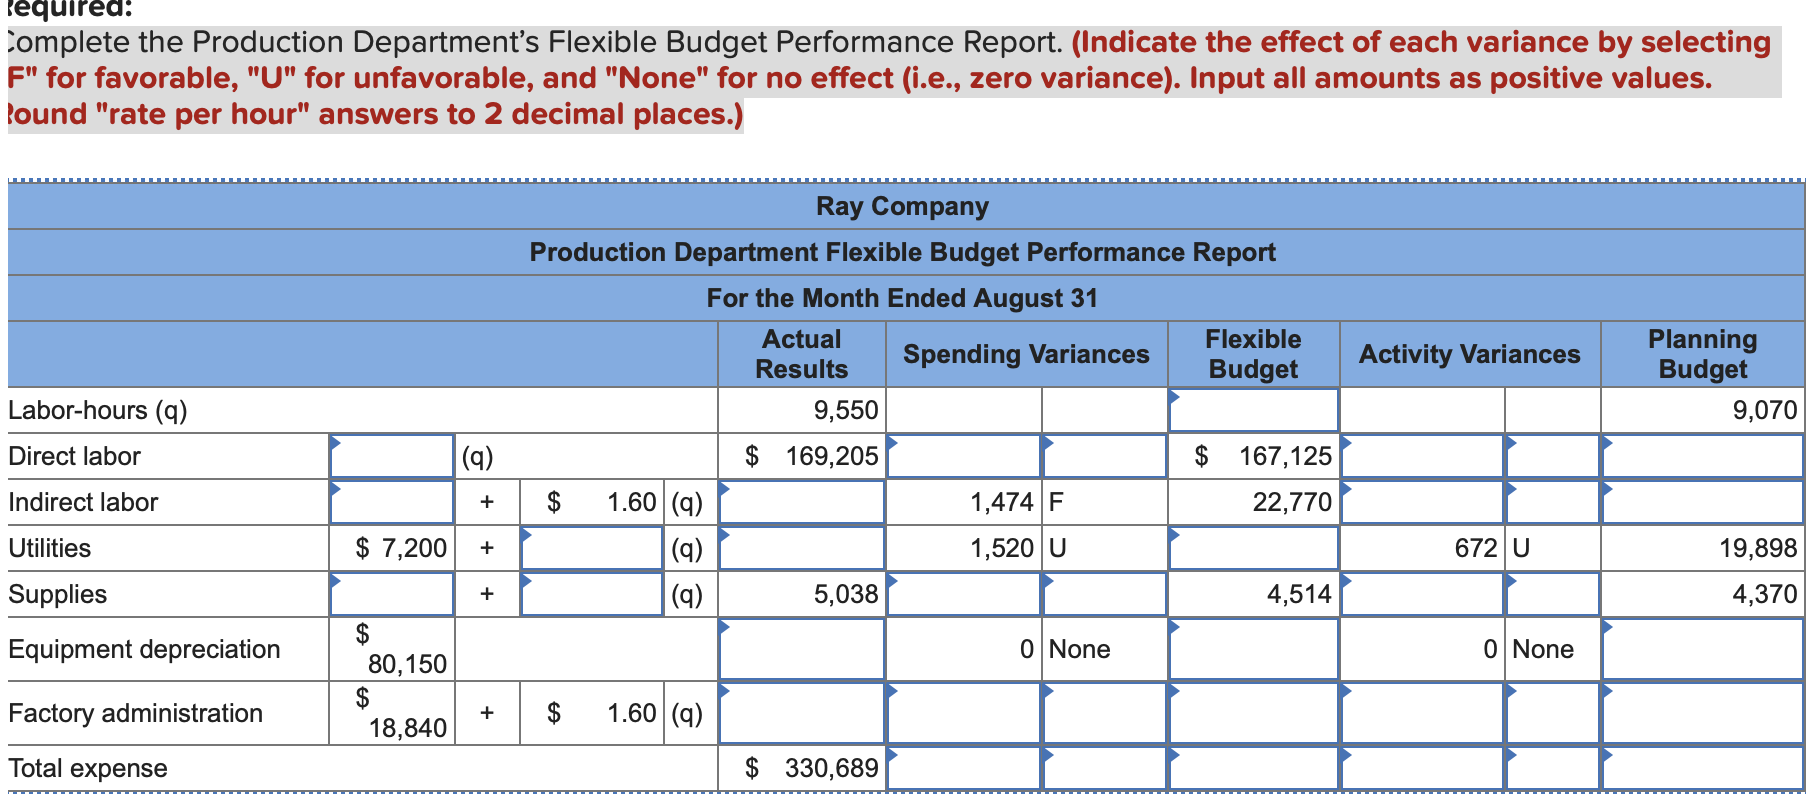
Task: Click Utilities variable rate per hour input
Action: tap(592, 548)
